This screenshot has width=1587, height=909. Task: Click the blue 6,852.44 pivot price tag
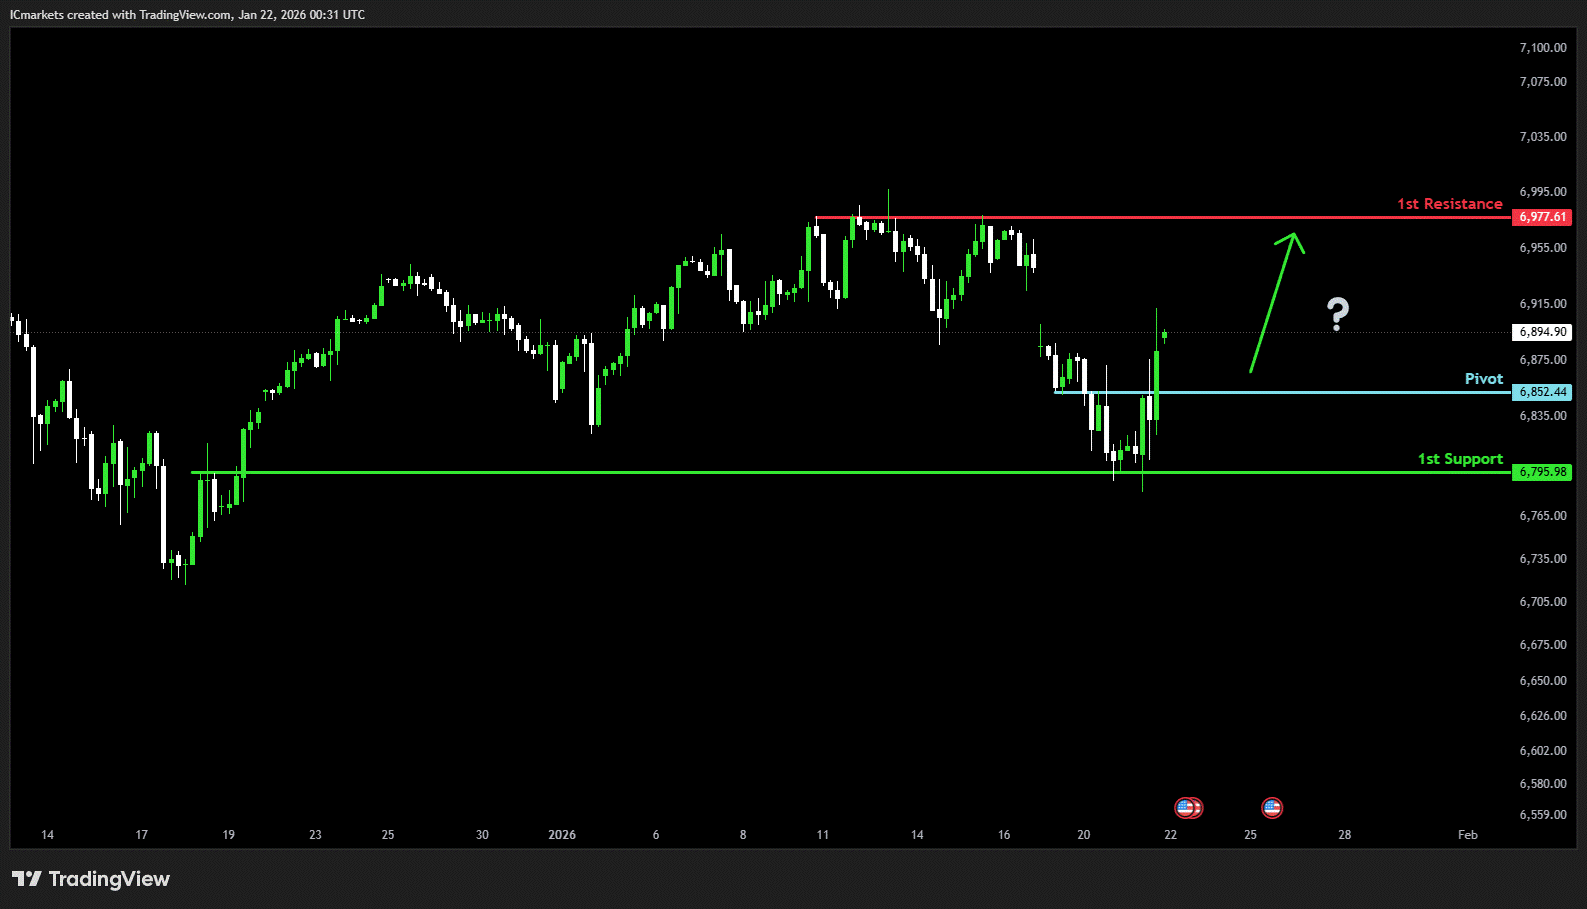pos(1542,392)
